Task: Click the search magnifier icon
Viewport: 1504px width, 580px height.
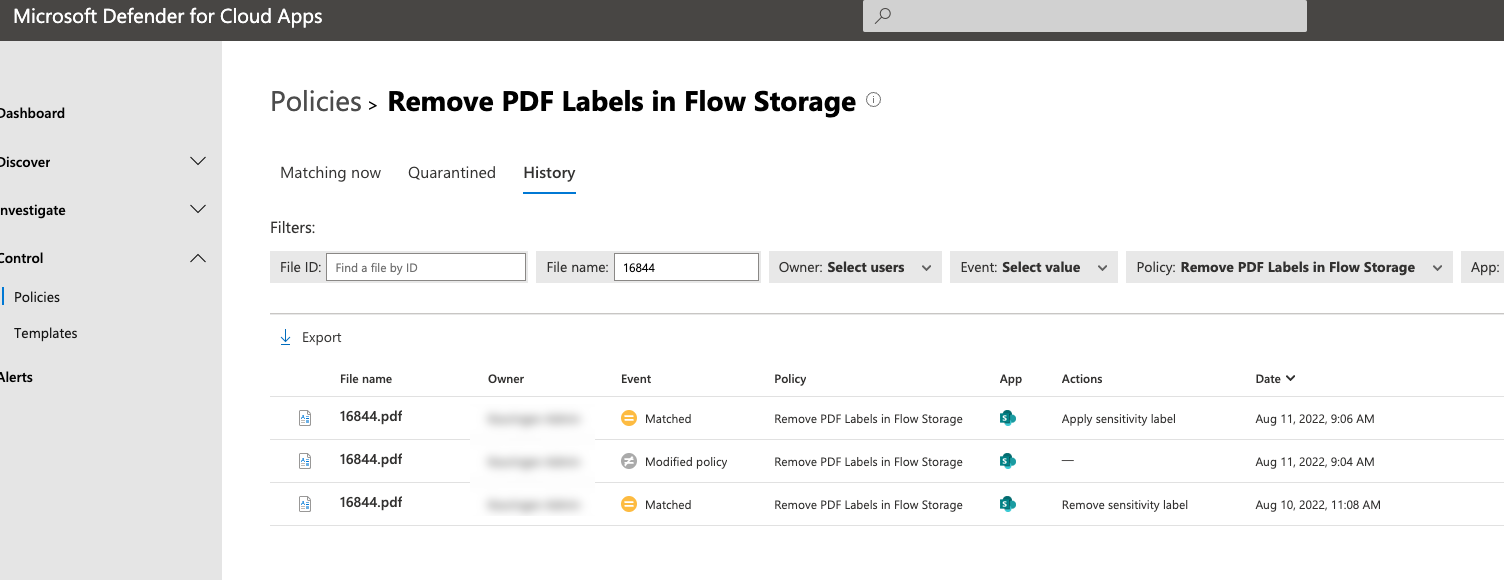Action: pyautogui.click(x=882, y=16)
